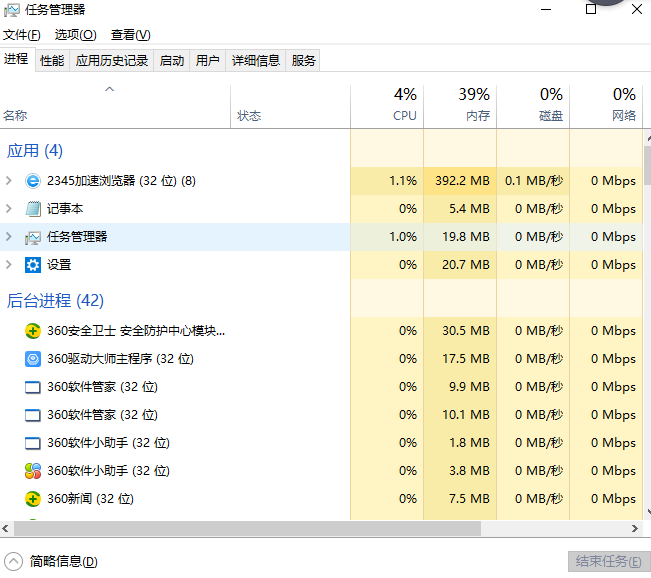Open the 文件(F) menu
Image resolution: width=651 pixels, height=578 pixels.
tap(22, 35)
